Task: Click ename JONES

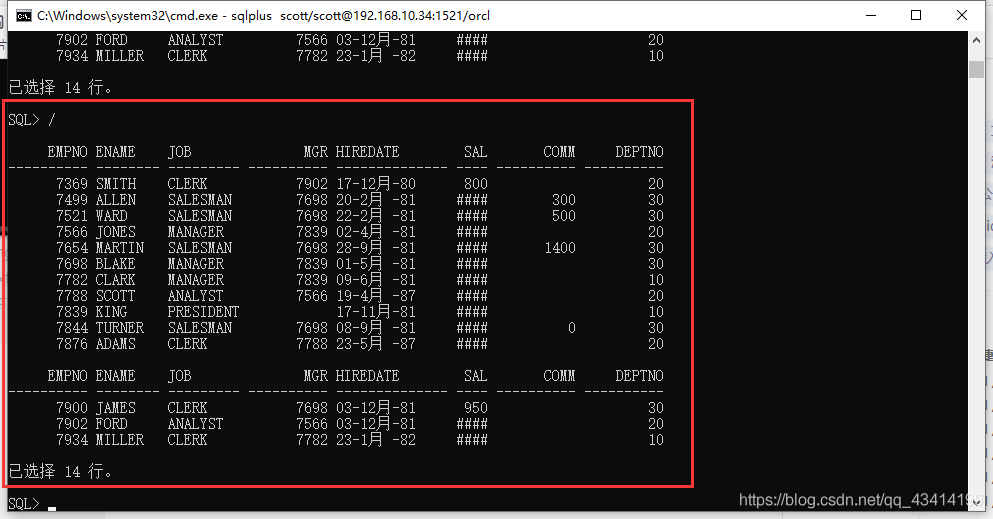Action: pyautogui.click(x=116, y=232)
